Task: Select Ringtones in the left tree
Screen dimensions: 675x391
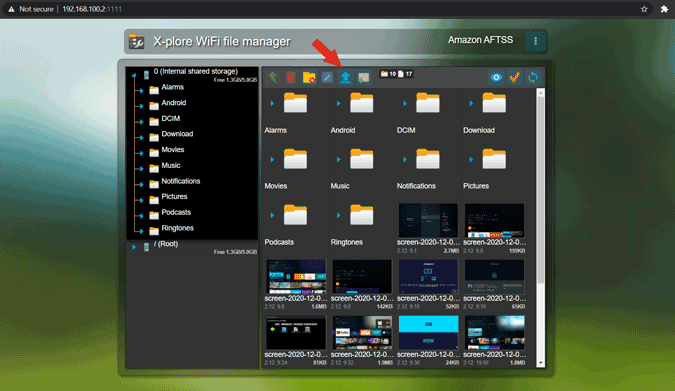Action: click(x=177, y=228)
